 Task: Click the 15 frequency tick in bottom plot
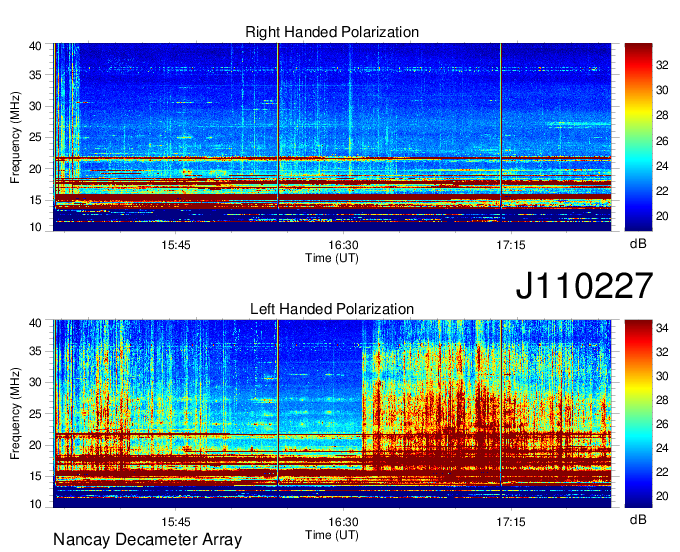(36, 476)
